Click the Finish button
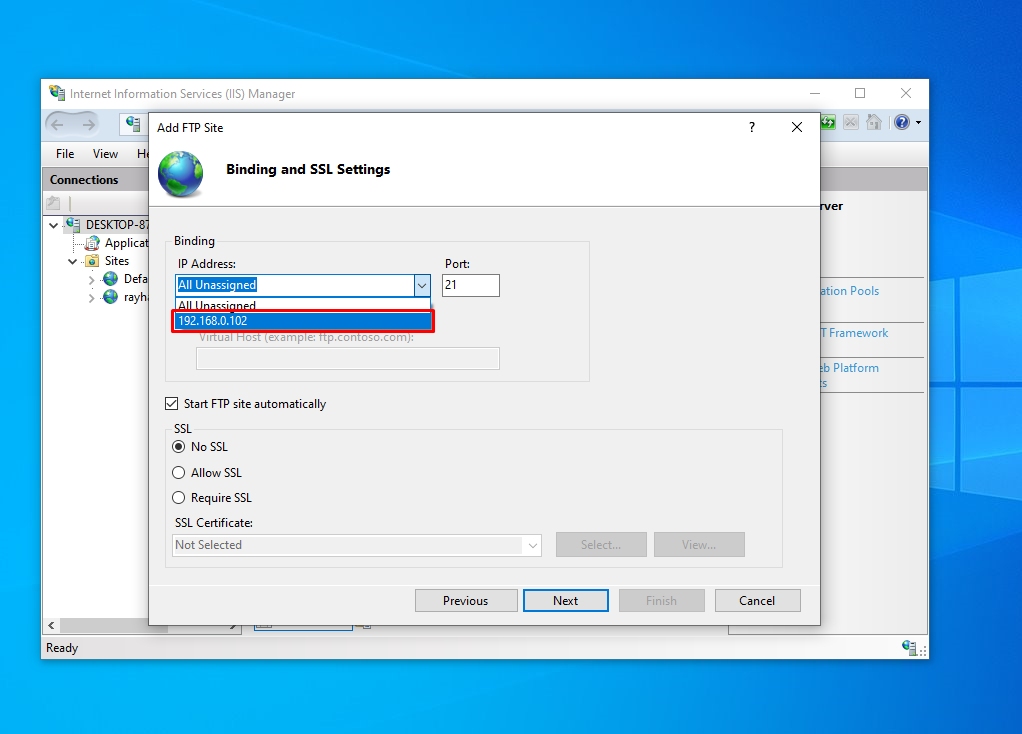Viewport: 1022px width, 734px height. point(662,600)
